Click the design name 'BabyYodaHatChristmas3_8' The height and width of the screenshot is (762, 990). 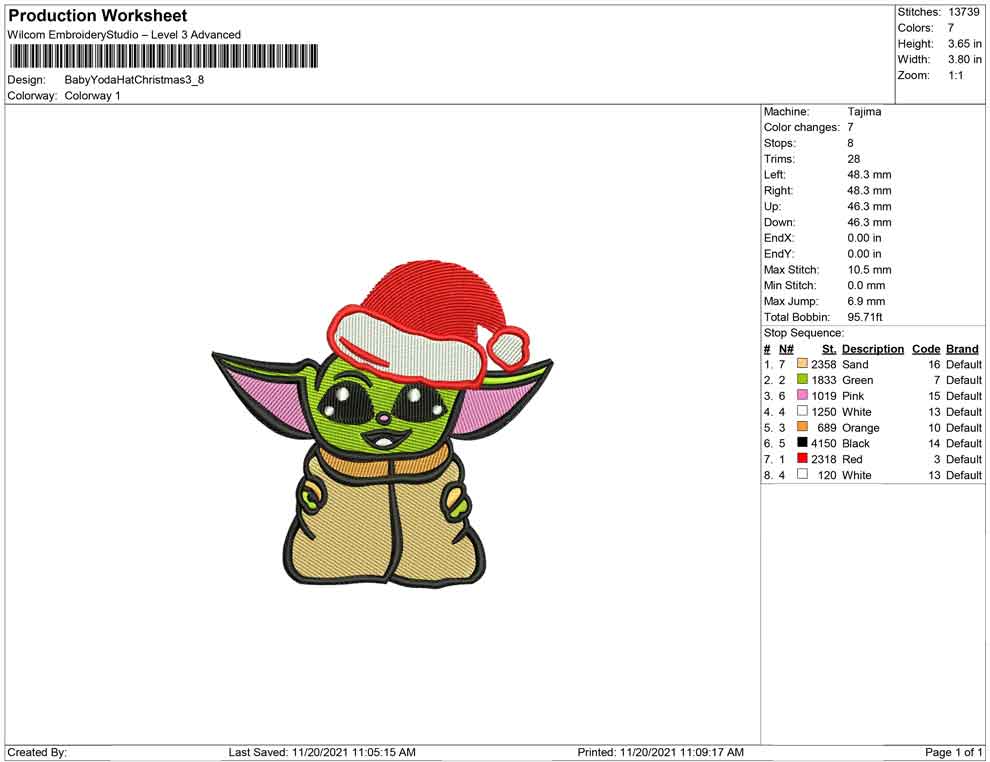[134, 80]
